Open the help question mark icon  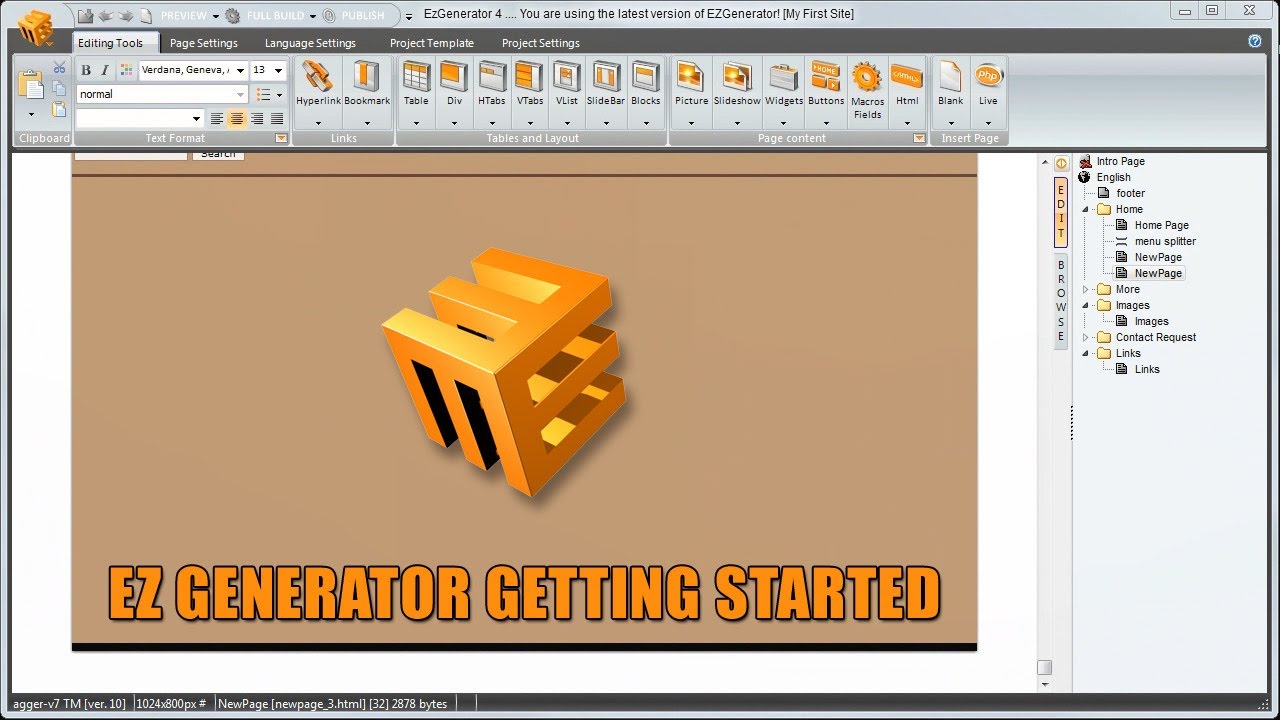click(1255, 41)
